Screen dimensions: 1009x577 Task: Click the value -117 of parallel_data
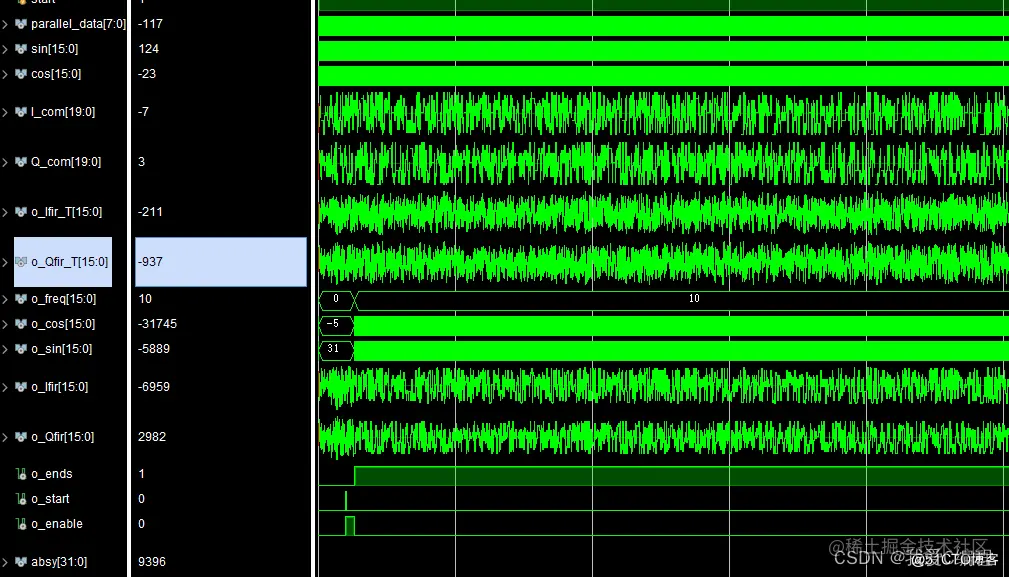[x=150, y=24]
